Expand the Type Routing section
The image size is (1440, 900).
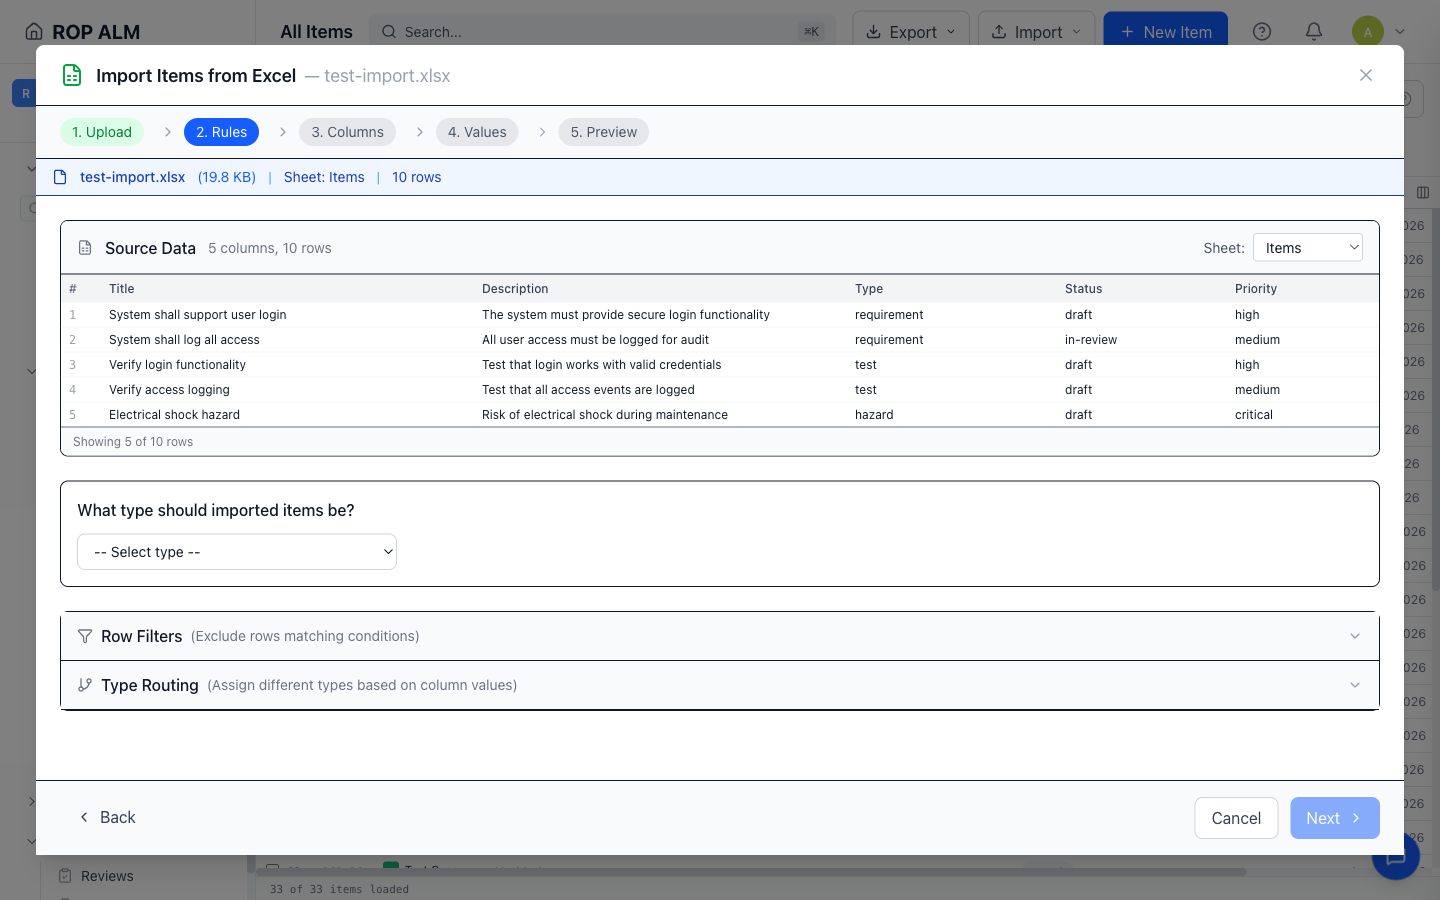point(720,685)
